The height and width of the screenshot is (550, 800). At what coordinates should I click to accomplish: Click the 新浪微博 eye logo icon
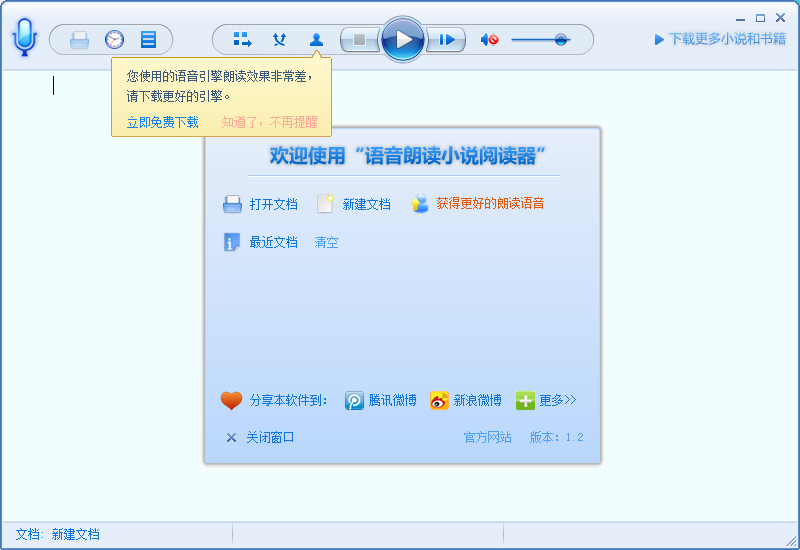439,401
